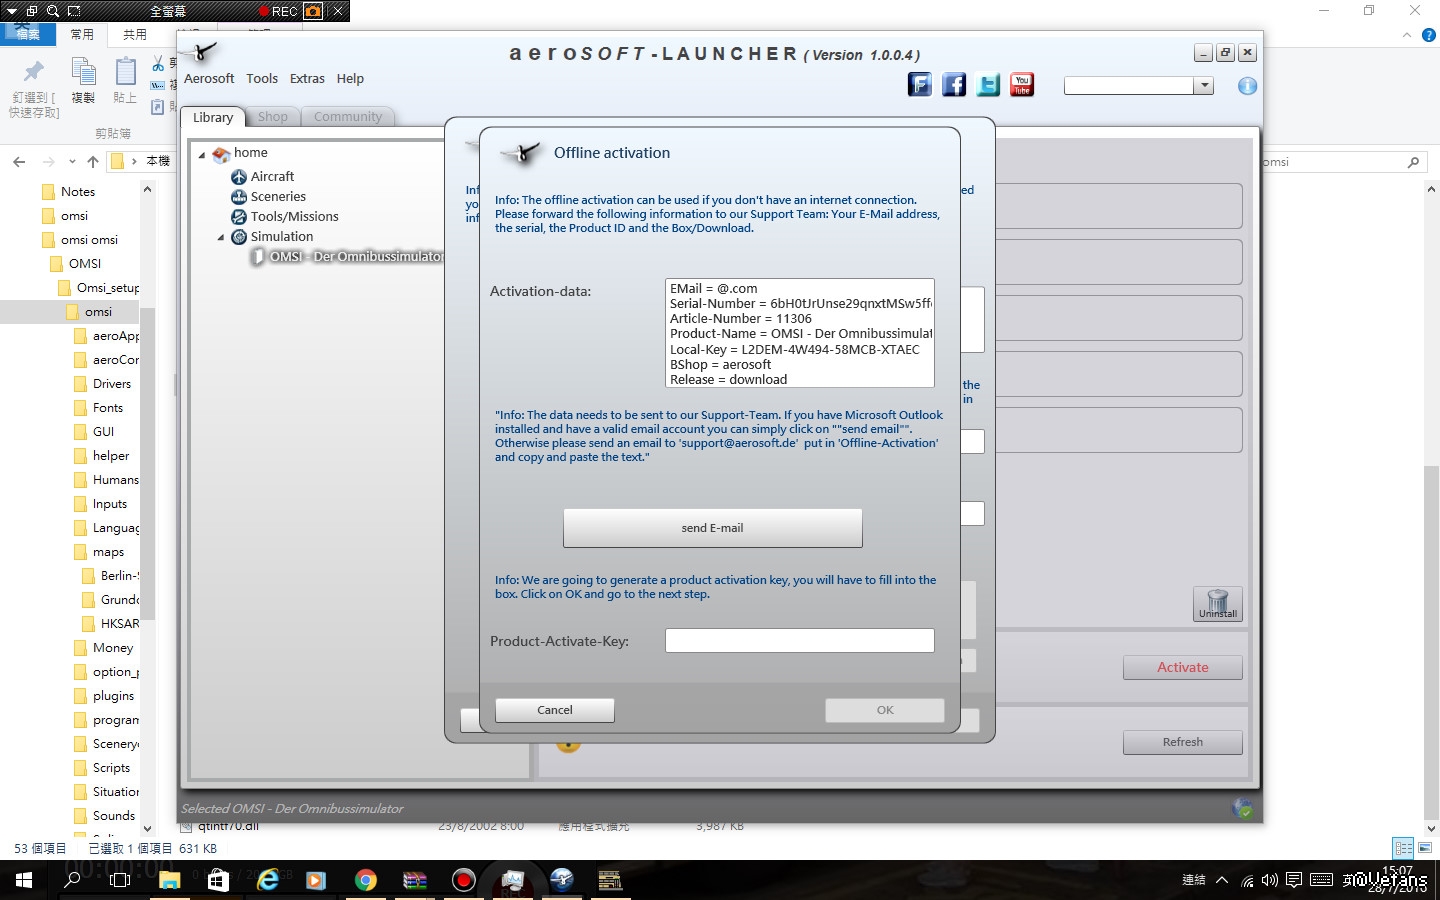1440x900 pixels.
Task: Select the Scripts folder in Explorer sidebar
Action: [111, 768]
